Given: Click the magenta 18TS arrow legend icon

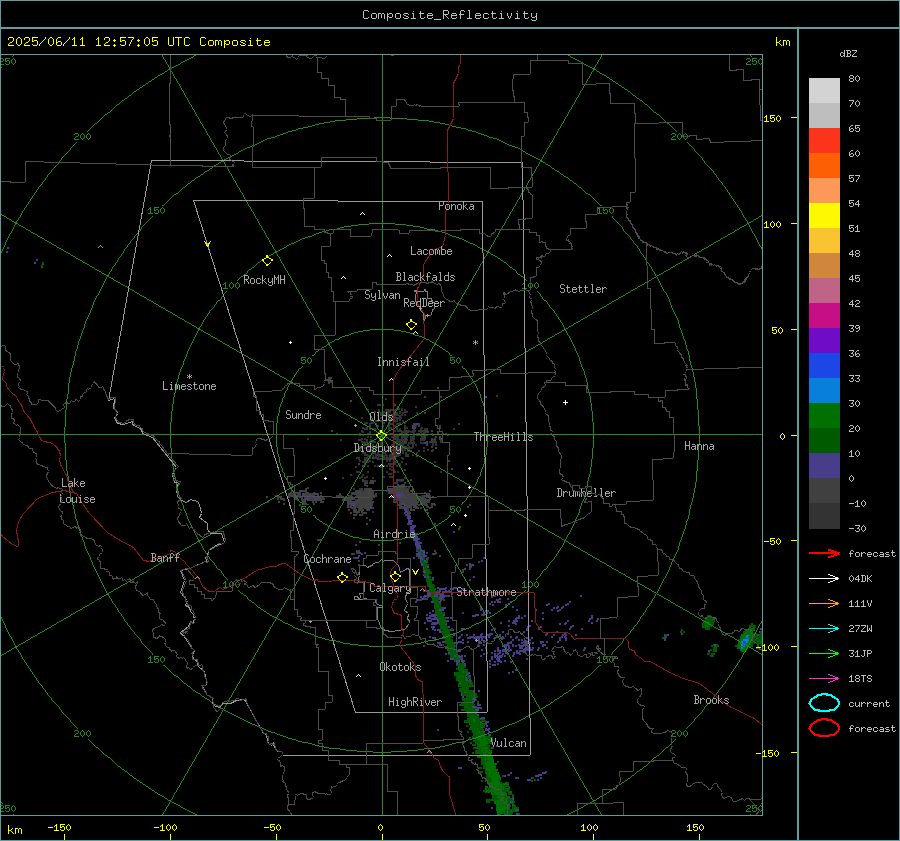Looking at the screenshot, I should pos(824,679).
